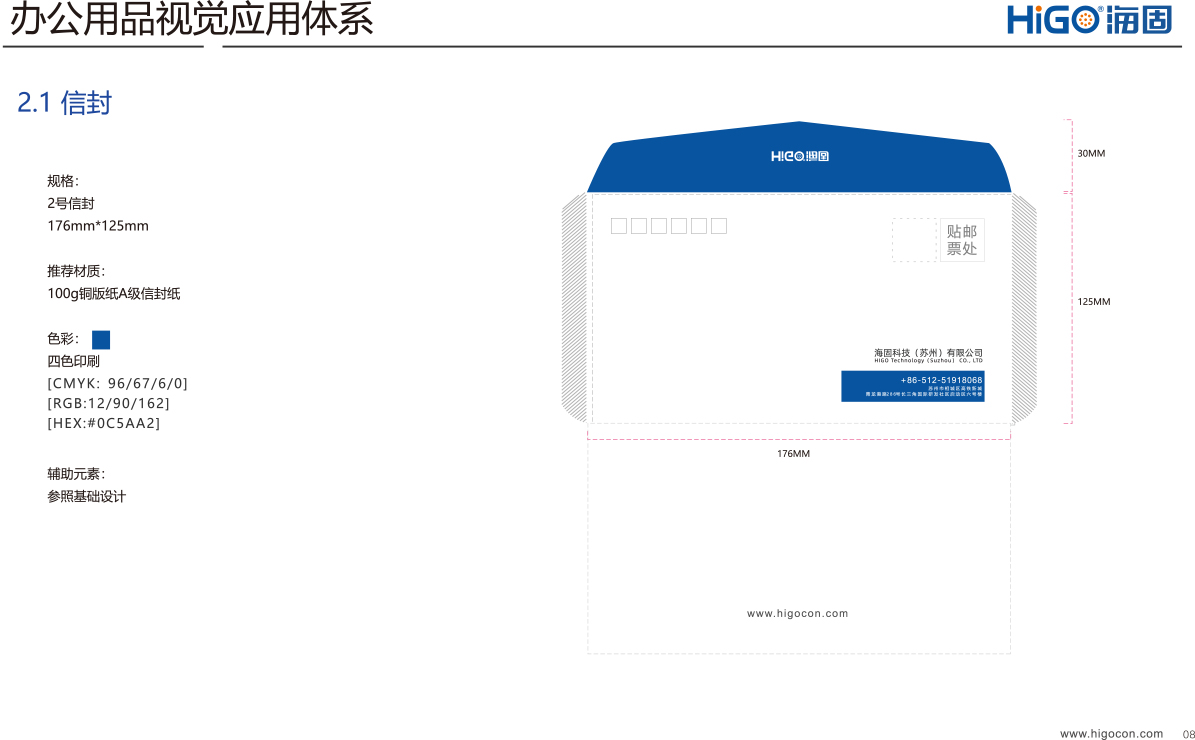Click the rightmost postal code box
1195x740 pixels.
(x=719, y=226)
